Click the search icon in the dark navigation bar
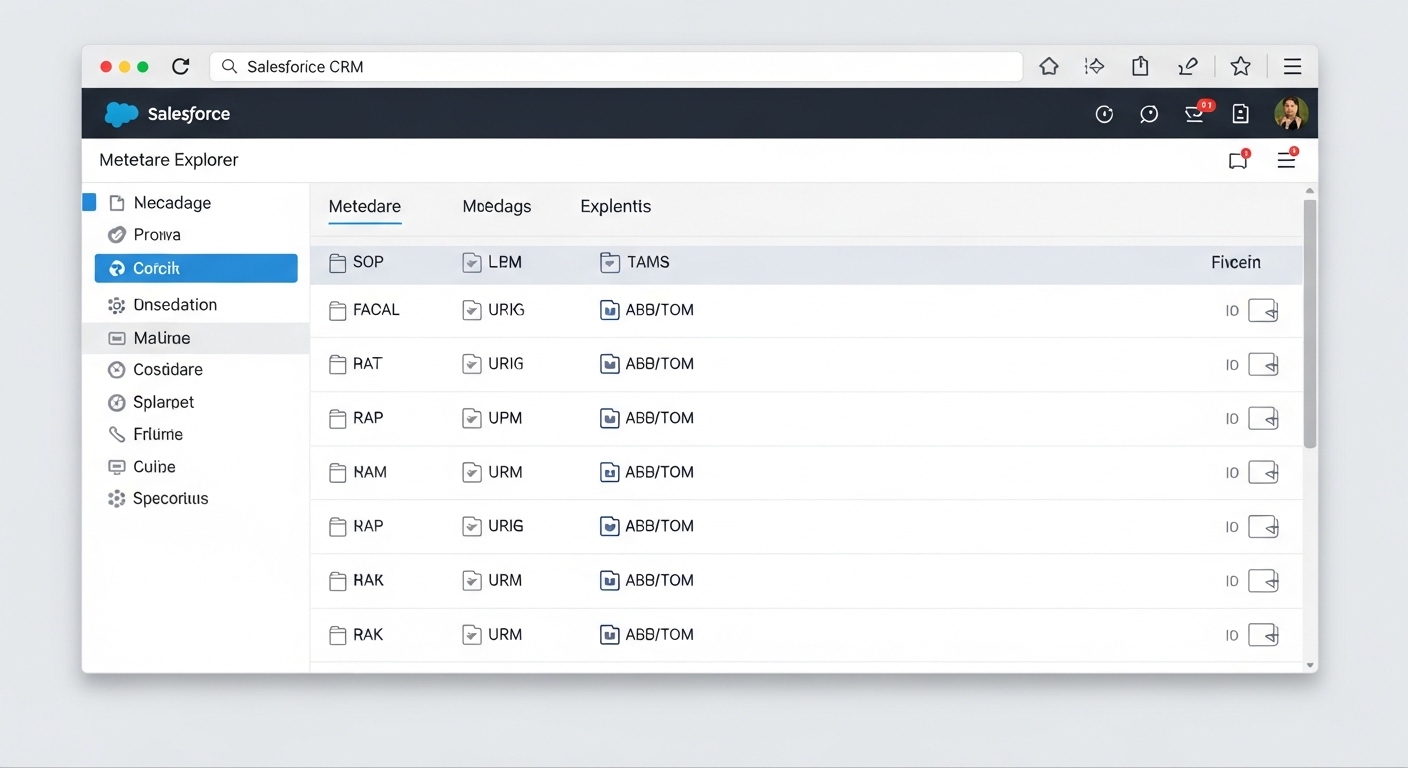This screenshot has width=1408, height=768. (x=1149, y=113)
